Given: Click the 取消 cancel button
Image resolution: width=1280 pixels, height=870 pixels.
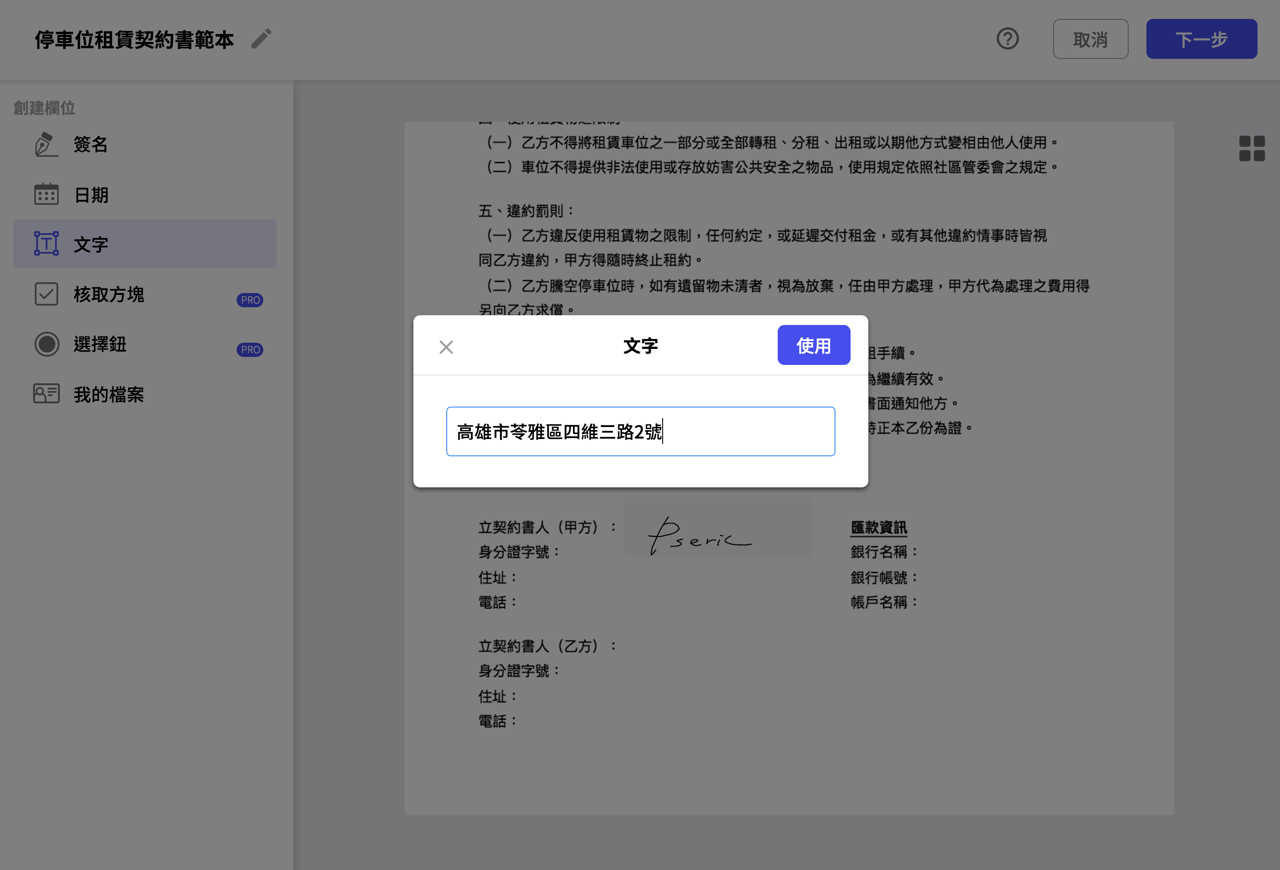Looking at the screenshot, I should tap(1090, 39).
